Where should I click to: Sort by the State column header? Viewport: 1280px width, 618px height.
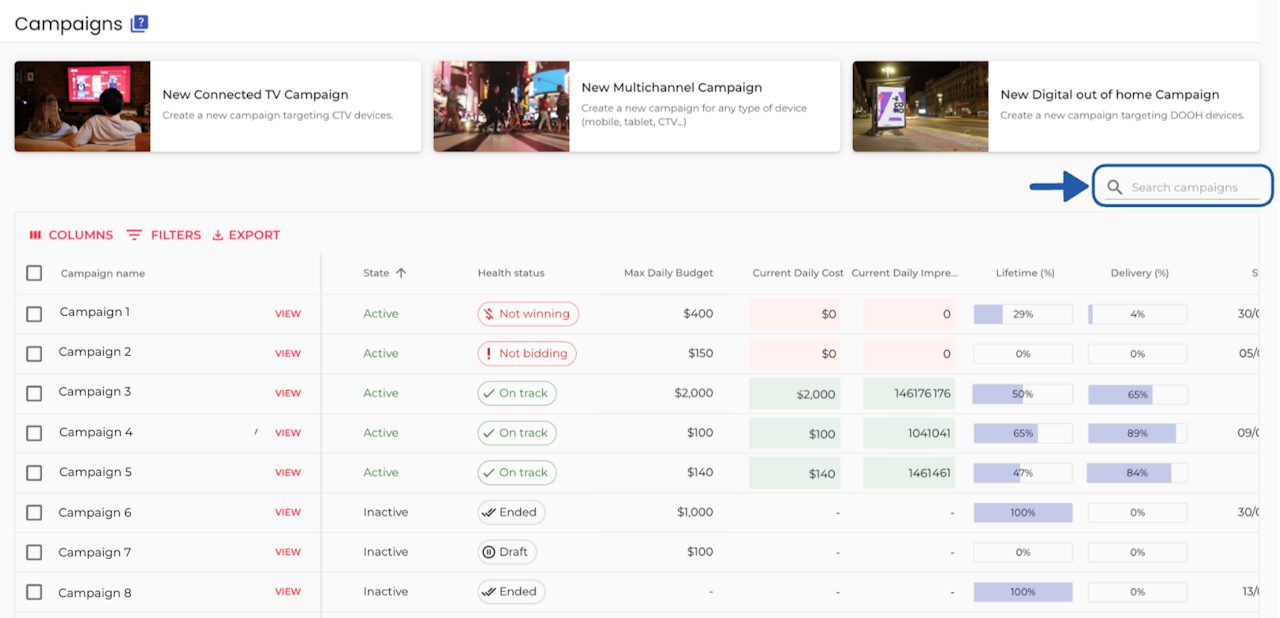376,273
